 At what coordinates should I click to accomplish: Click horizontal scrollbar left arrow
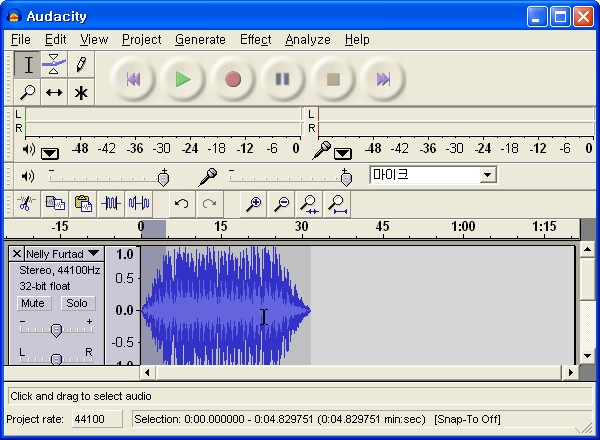click(148, 372)
